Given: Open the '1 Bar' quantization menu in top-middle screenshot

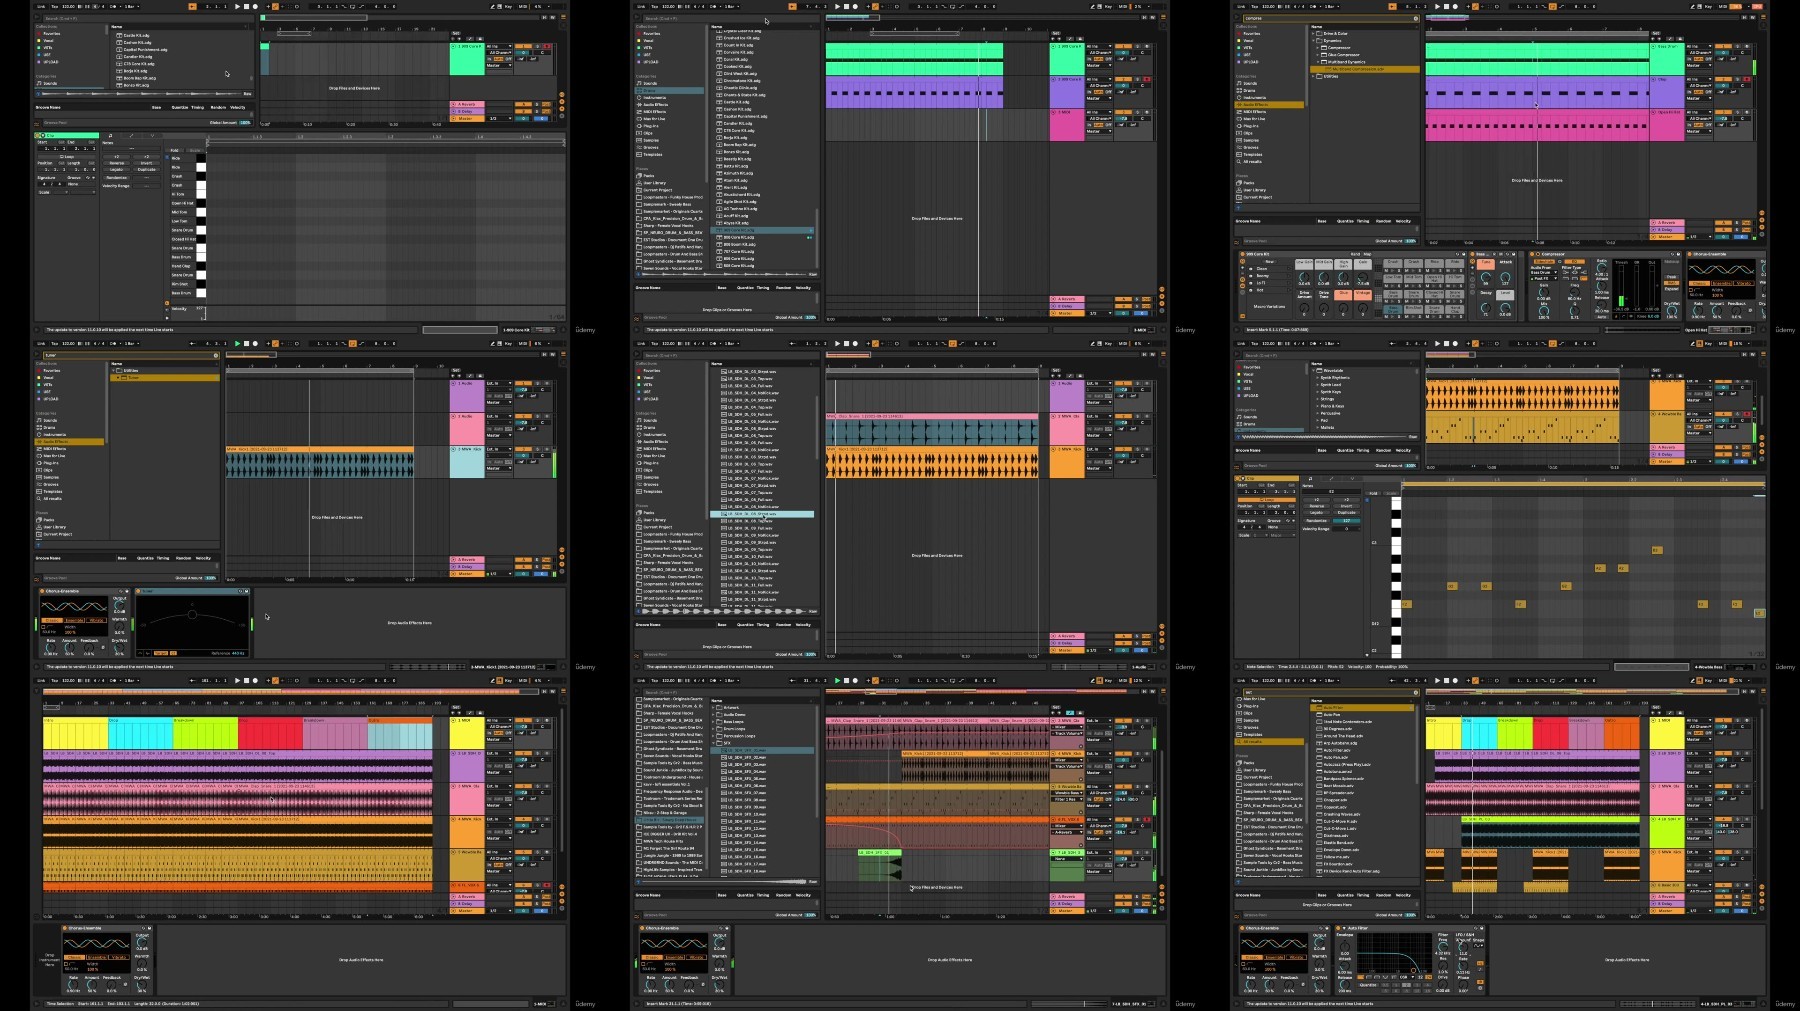Looking at the screenshot, I should coord(732,6).
